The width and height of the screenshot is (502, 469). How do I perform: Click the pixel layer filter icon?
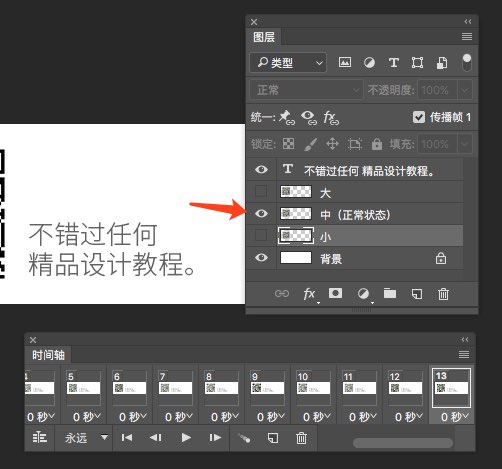point(345,62)
